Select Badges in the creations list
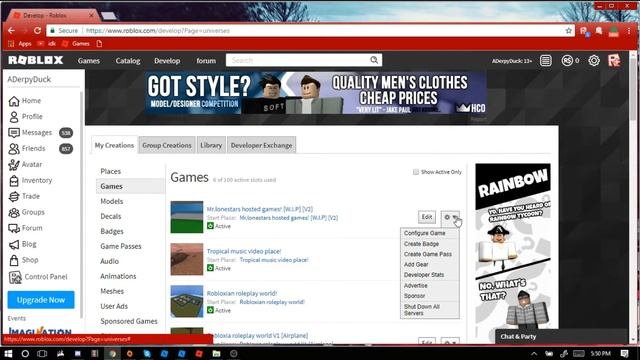 tap(112, 231)
